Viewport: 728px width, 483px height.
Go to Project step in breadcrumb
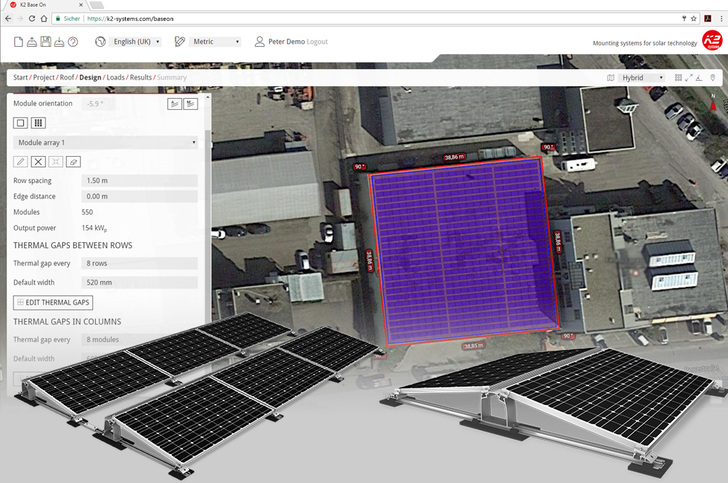[x=44, y=78]
